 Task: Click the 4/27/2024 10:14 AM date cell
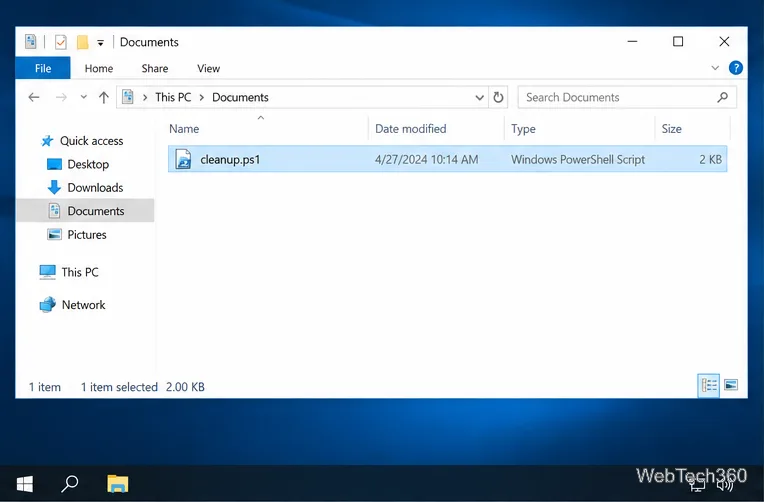click(x=426, y=159)
